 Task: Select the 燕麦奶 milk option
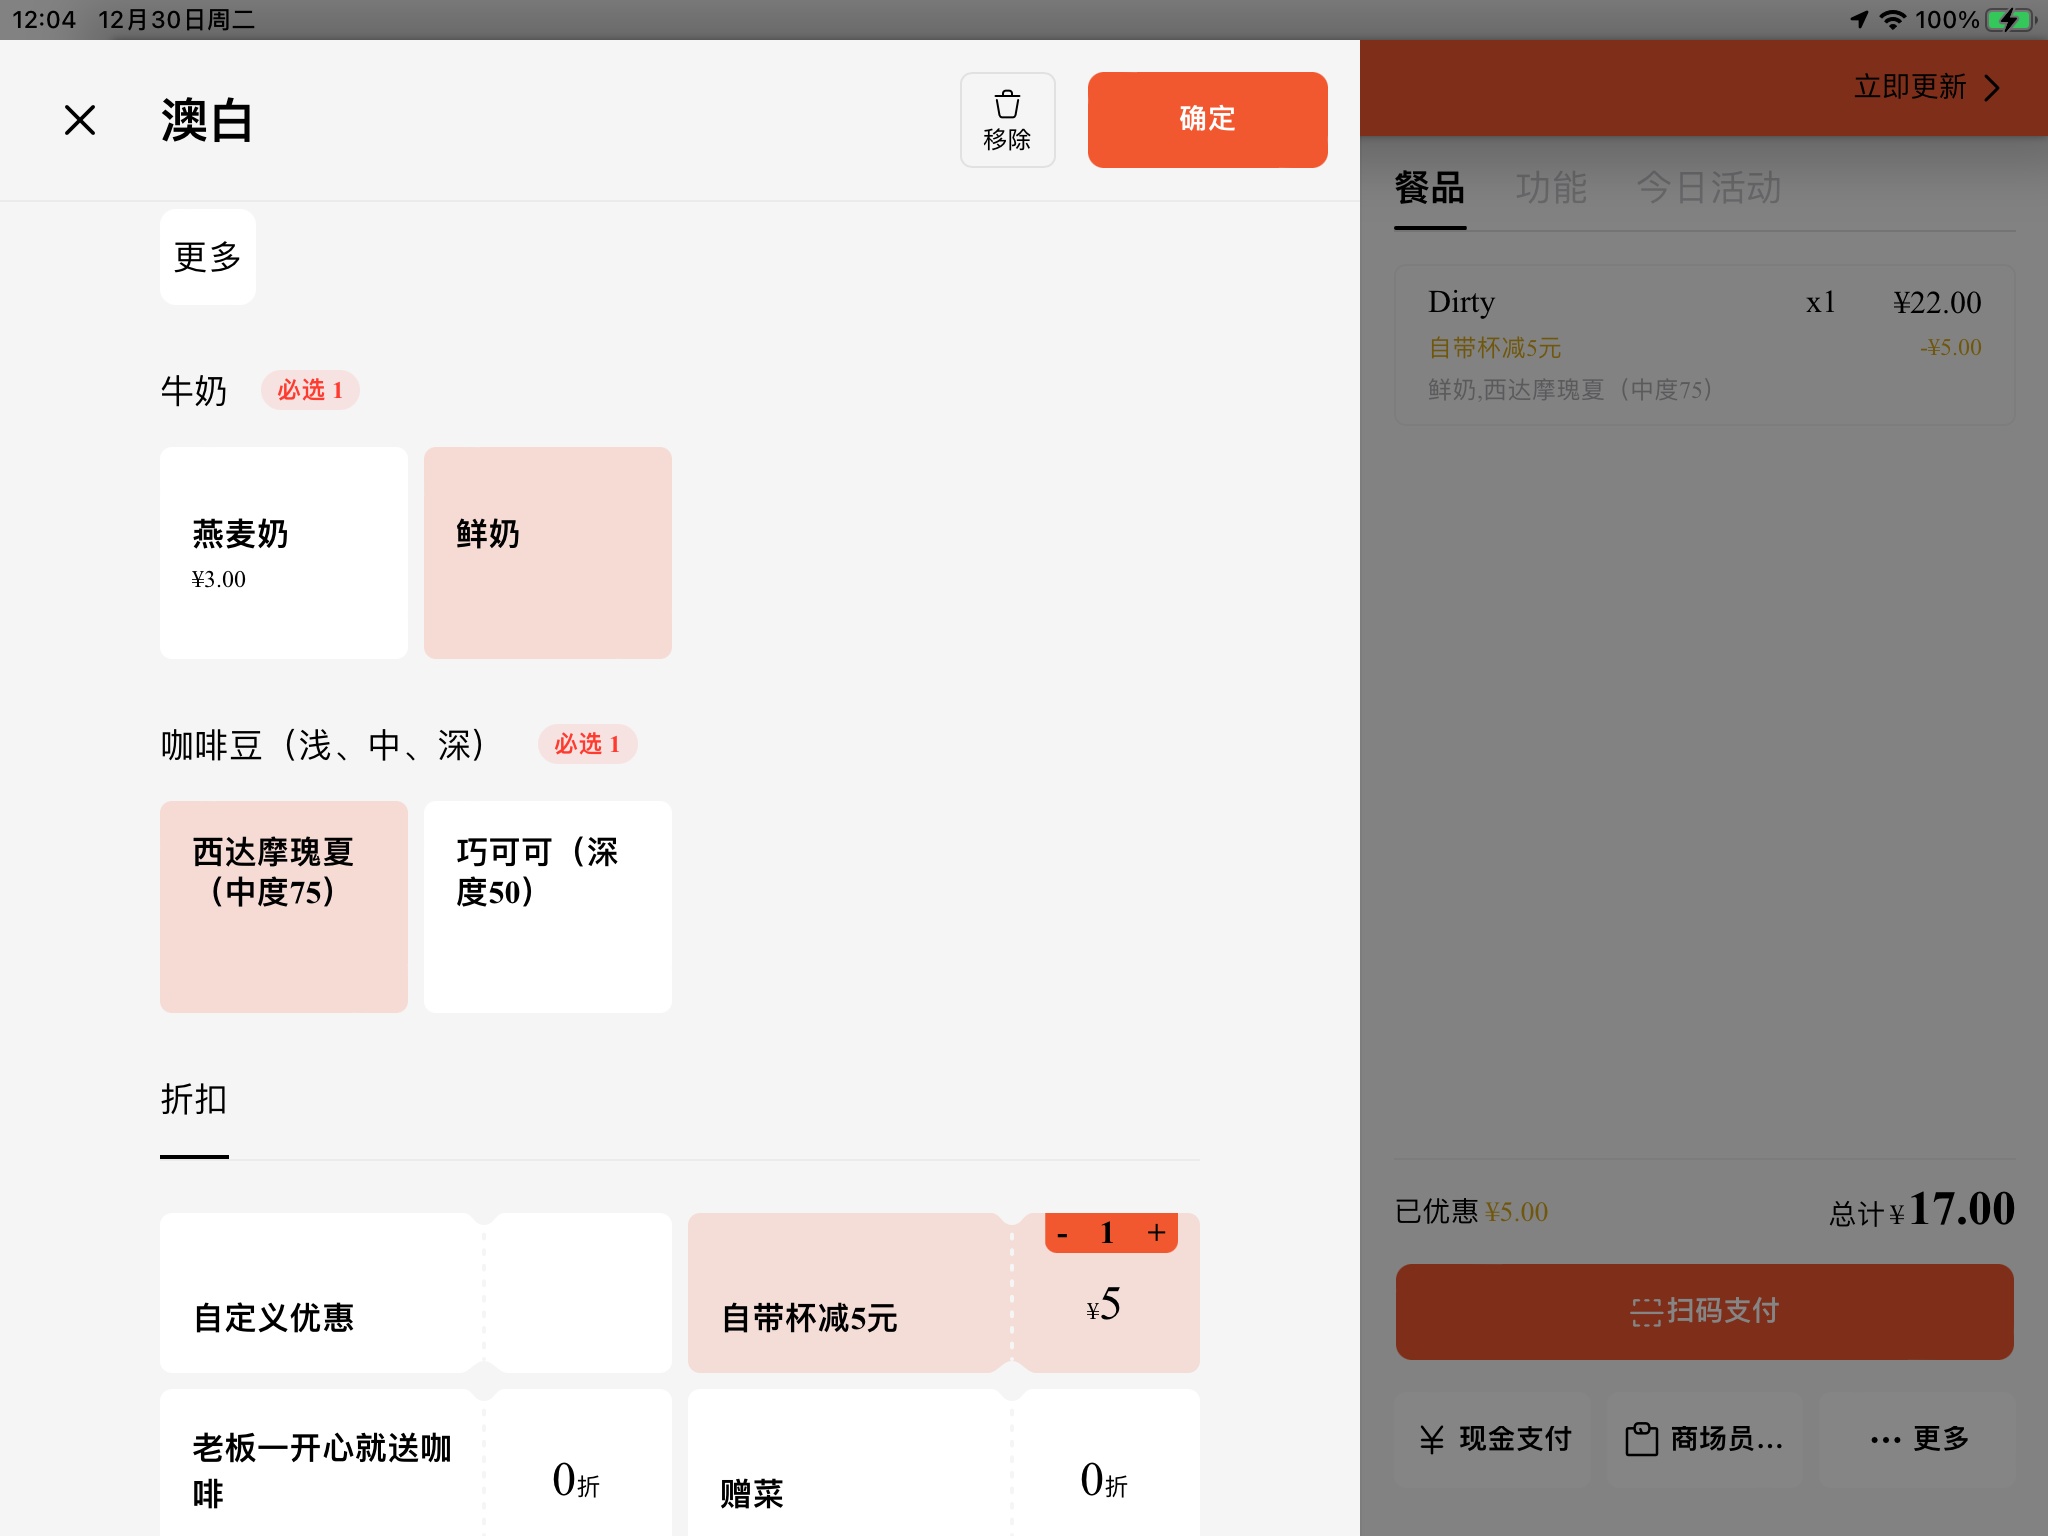284,552
